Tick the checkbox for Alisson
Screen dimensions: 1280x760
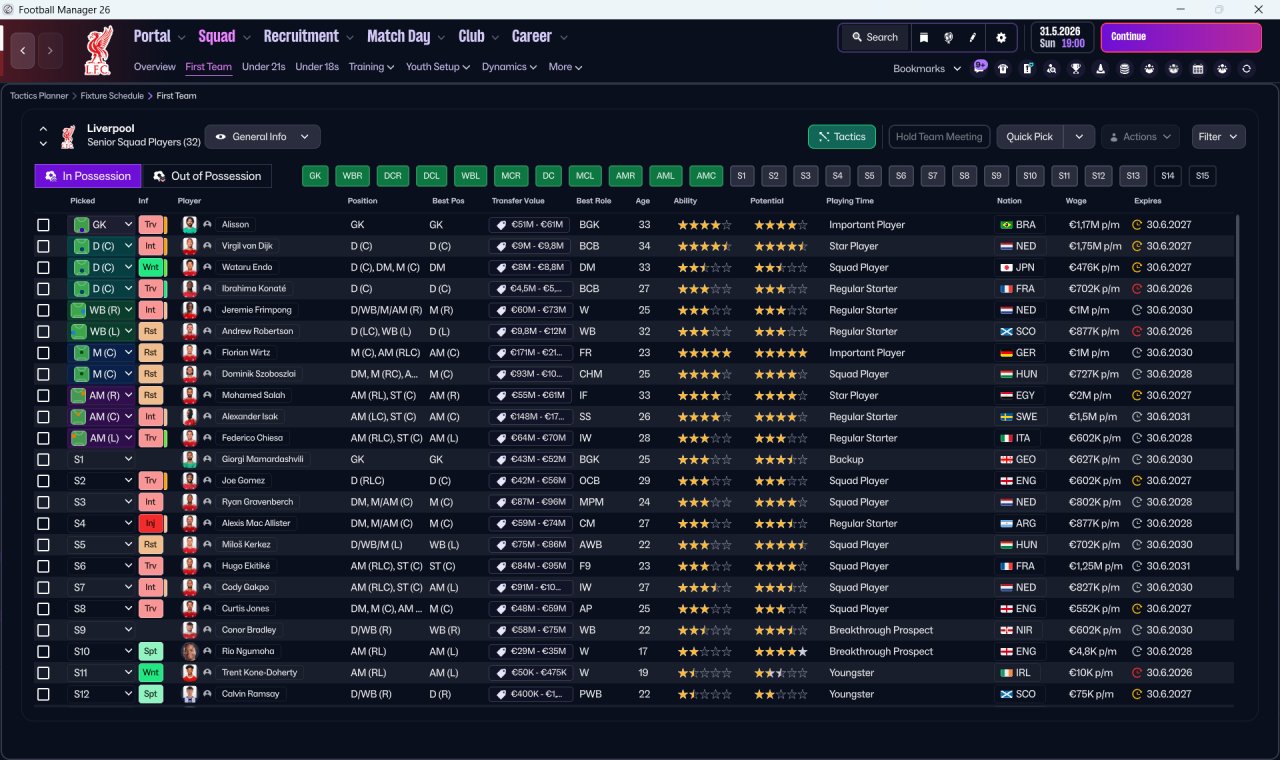(43, 225)
